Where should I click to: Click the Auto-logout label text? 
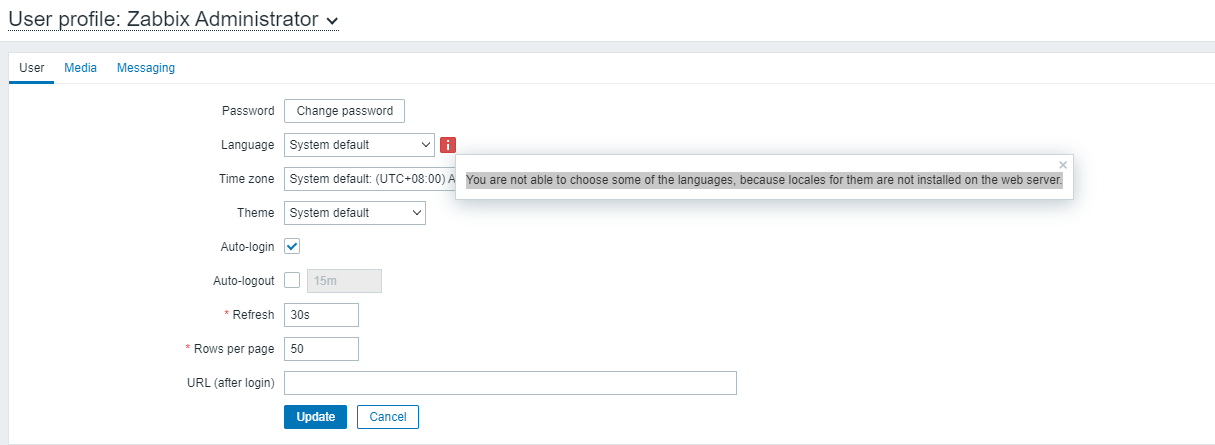point(244,281)
